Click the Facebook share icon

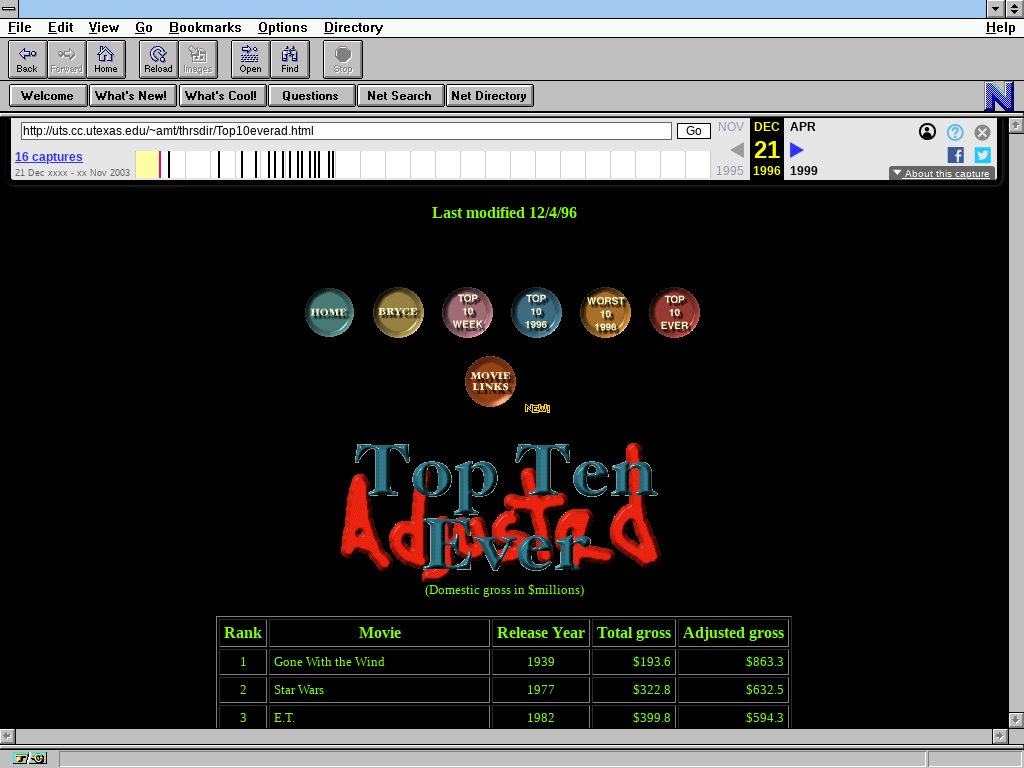955,155
